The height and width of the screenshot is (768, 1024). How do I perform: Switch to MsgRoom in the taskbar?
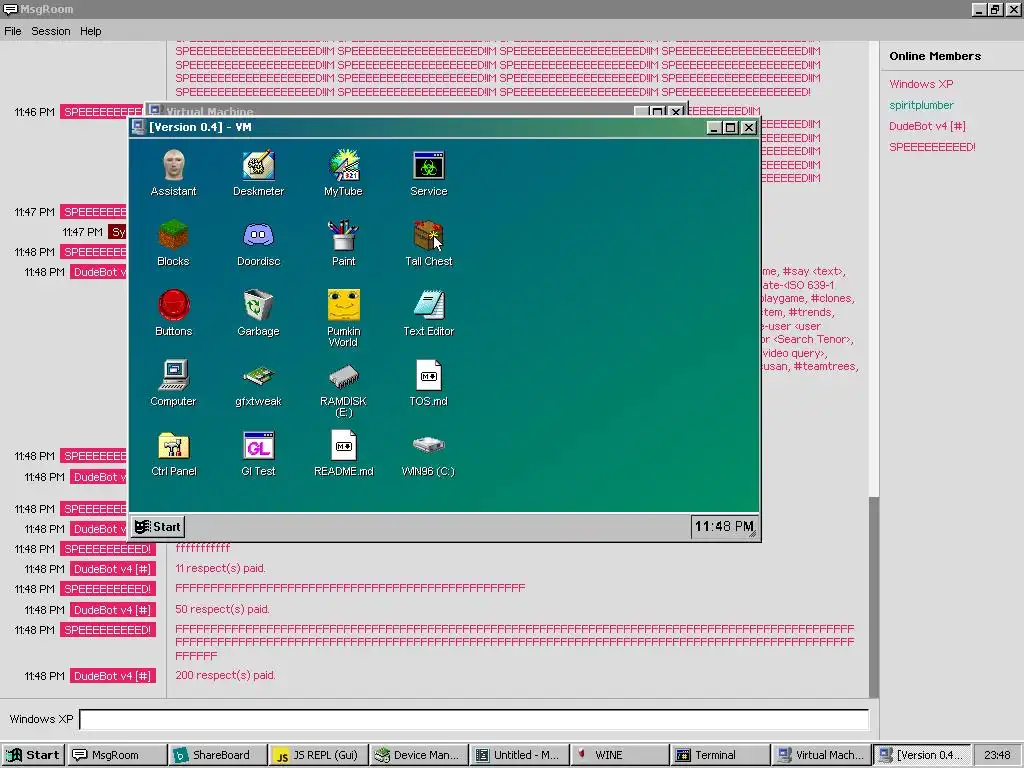(x=117, y=755)
